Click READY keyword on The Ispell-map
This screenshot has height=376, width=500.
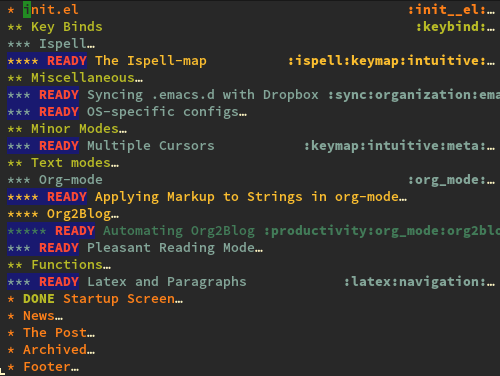click(67, 61)
